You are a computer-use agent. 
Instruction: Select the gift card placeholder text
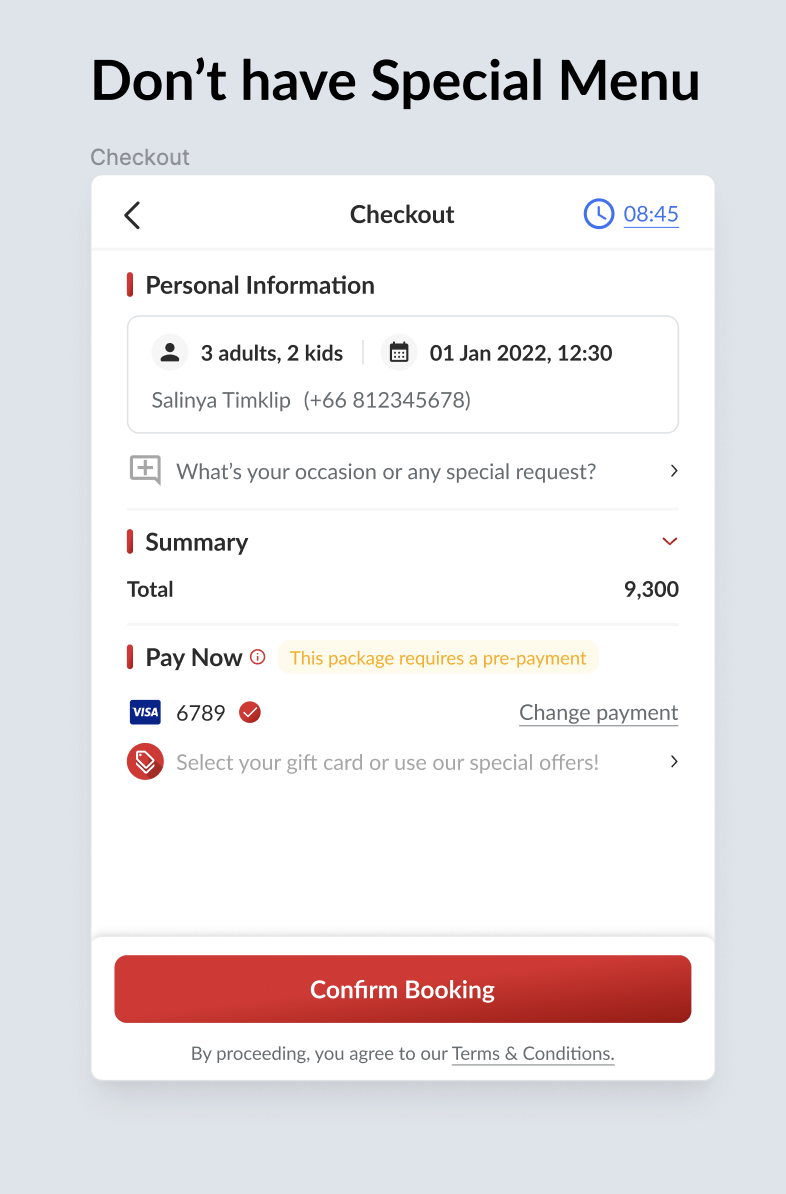click(x=387, y=763)
